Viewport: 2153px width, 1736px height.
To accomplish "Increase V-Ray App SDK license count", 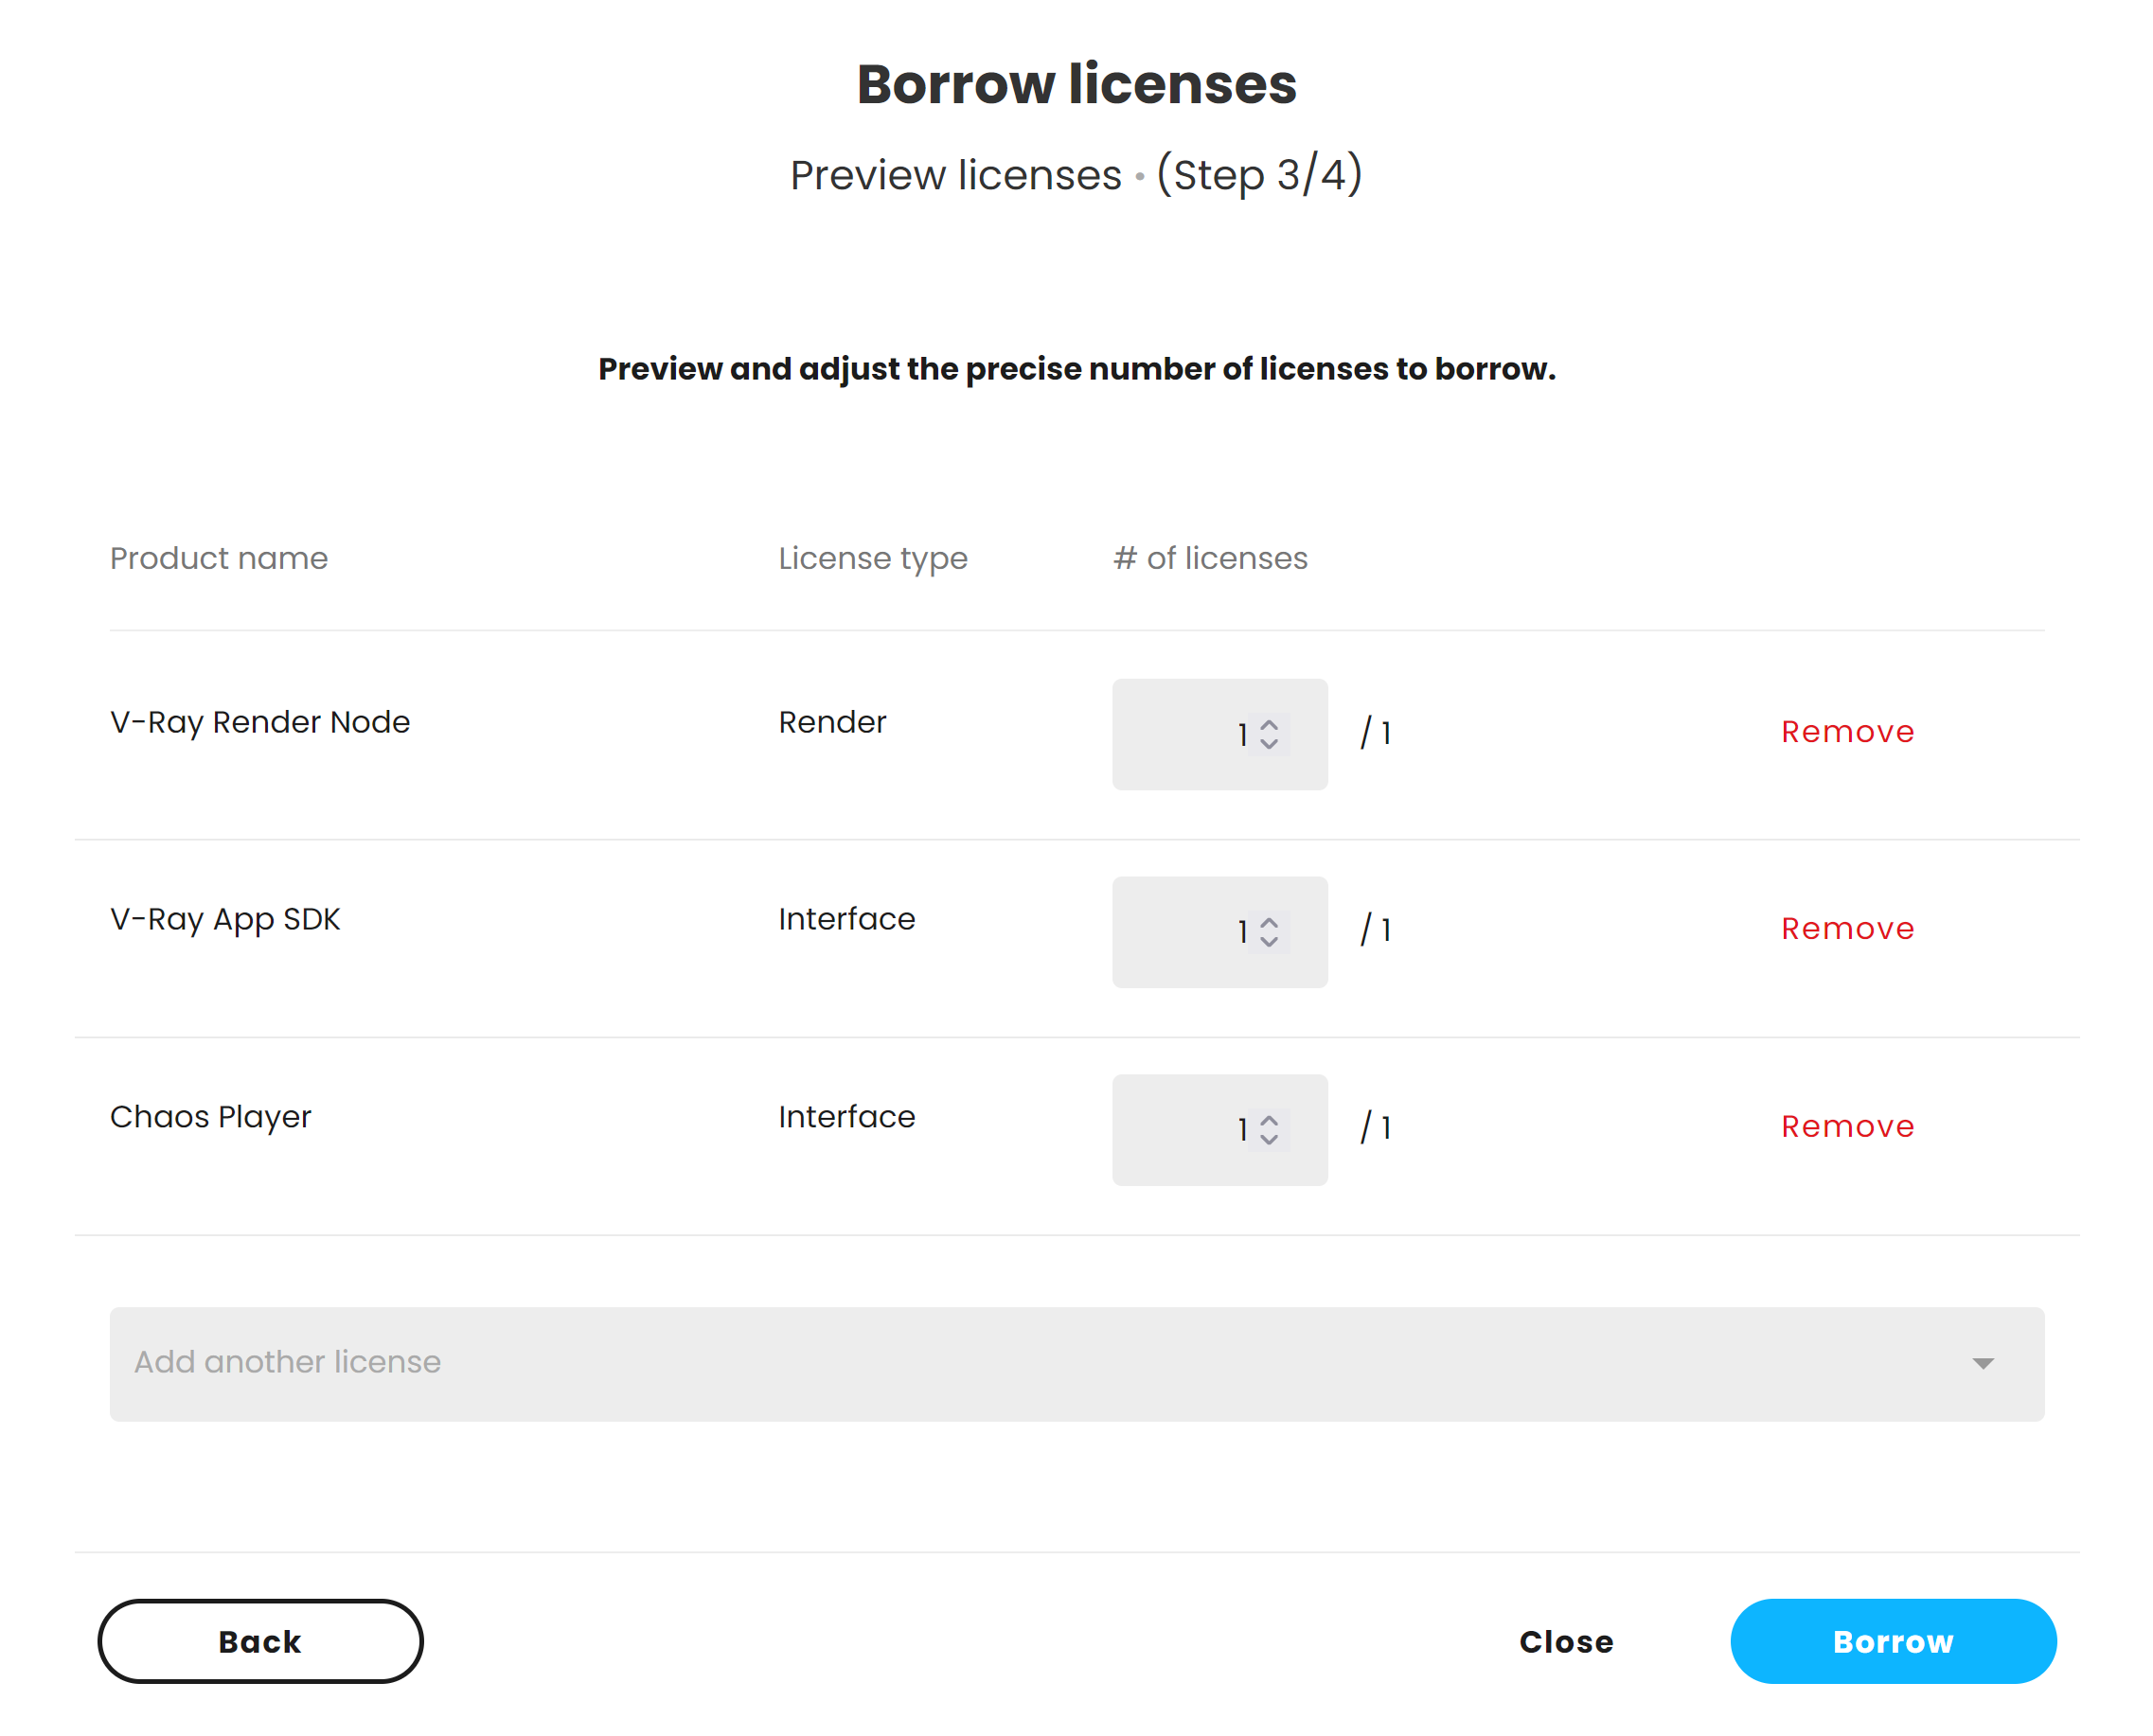I will point(1268,922).
